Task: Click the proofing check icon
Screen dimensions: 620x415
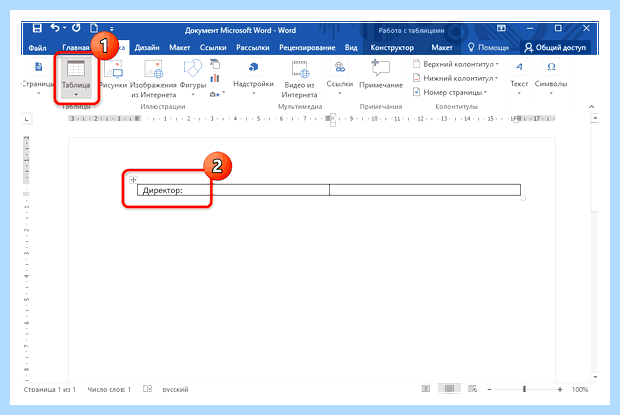Action: tap(147, 389)
